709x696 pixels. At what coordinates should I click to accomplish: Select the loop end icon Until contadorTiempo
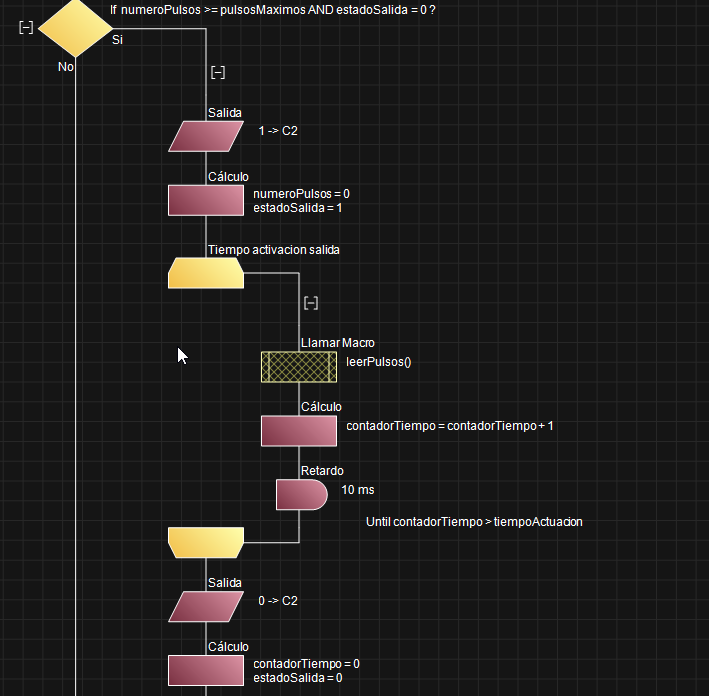[206, 543]
